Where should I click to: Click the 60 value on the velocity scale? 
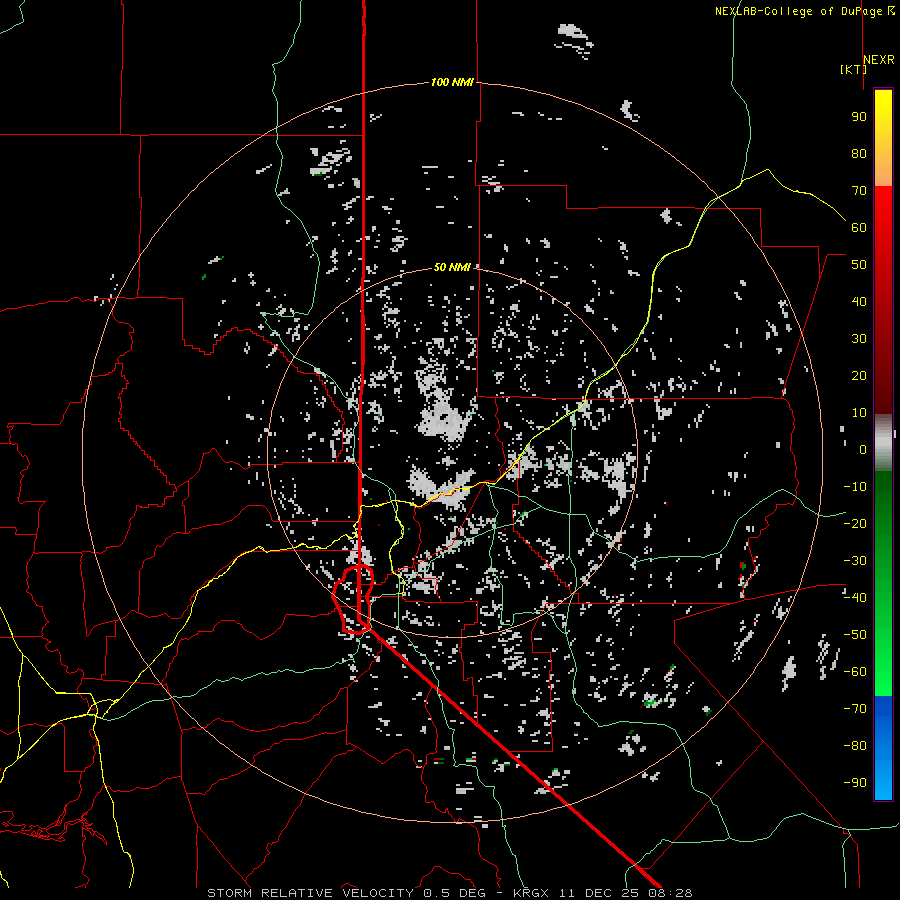[859, 228]
